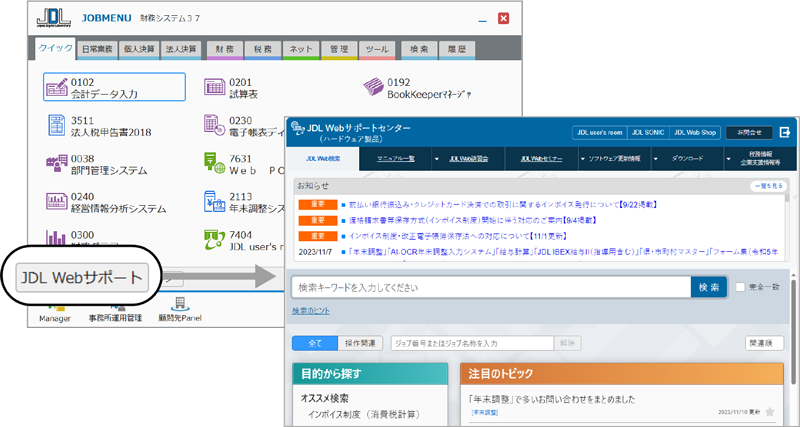Select the 全て filter toggle

coord(315,343)
